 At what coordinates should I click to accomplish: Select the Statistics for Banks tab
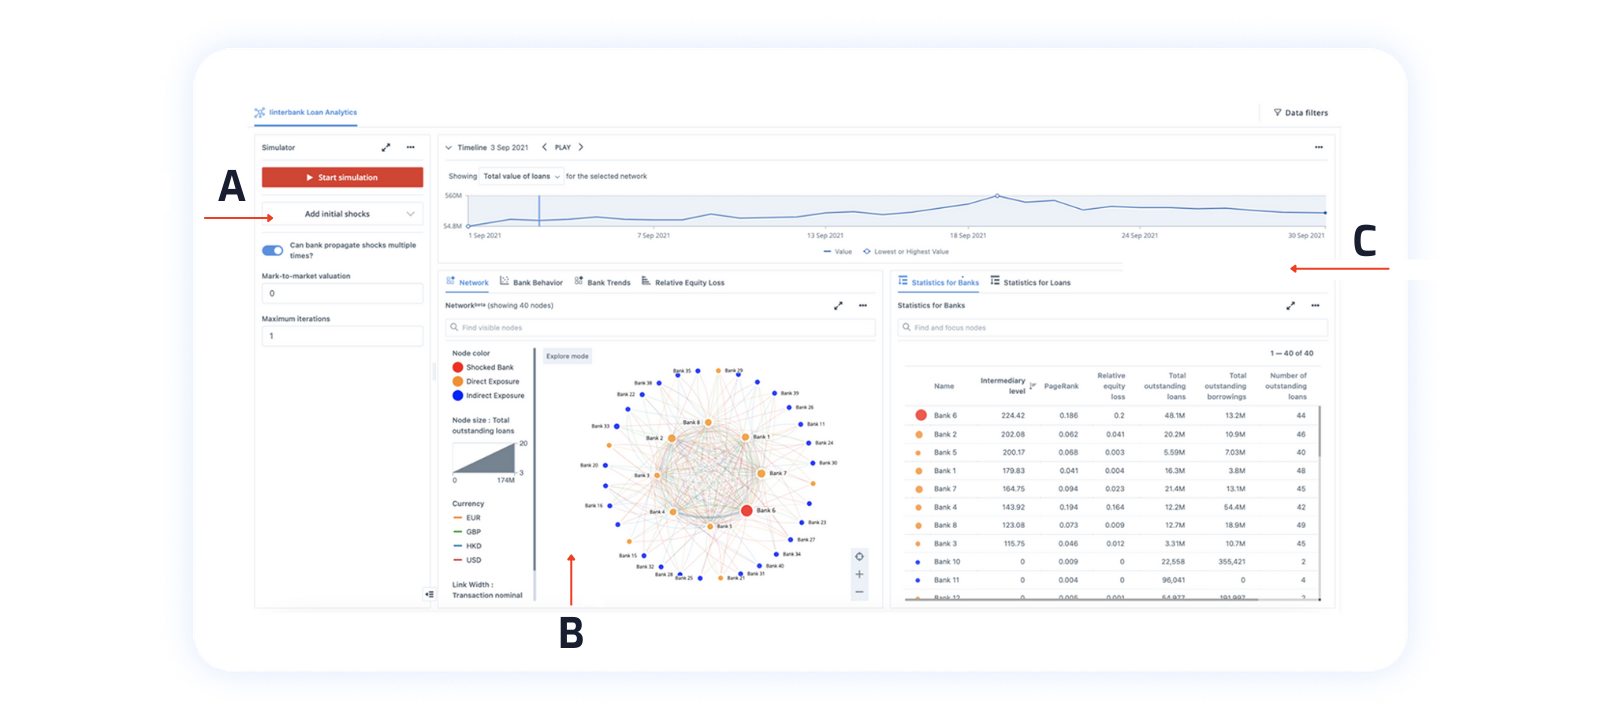pos(939,282)
